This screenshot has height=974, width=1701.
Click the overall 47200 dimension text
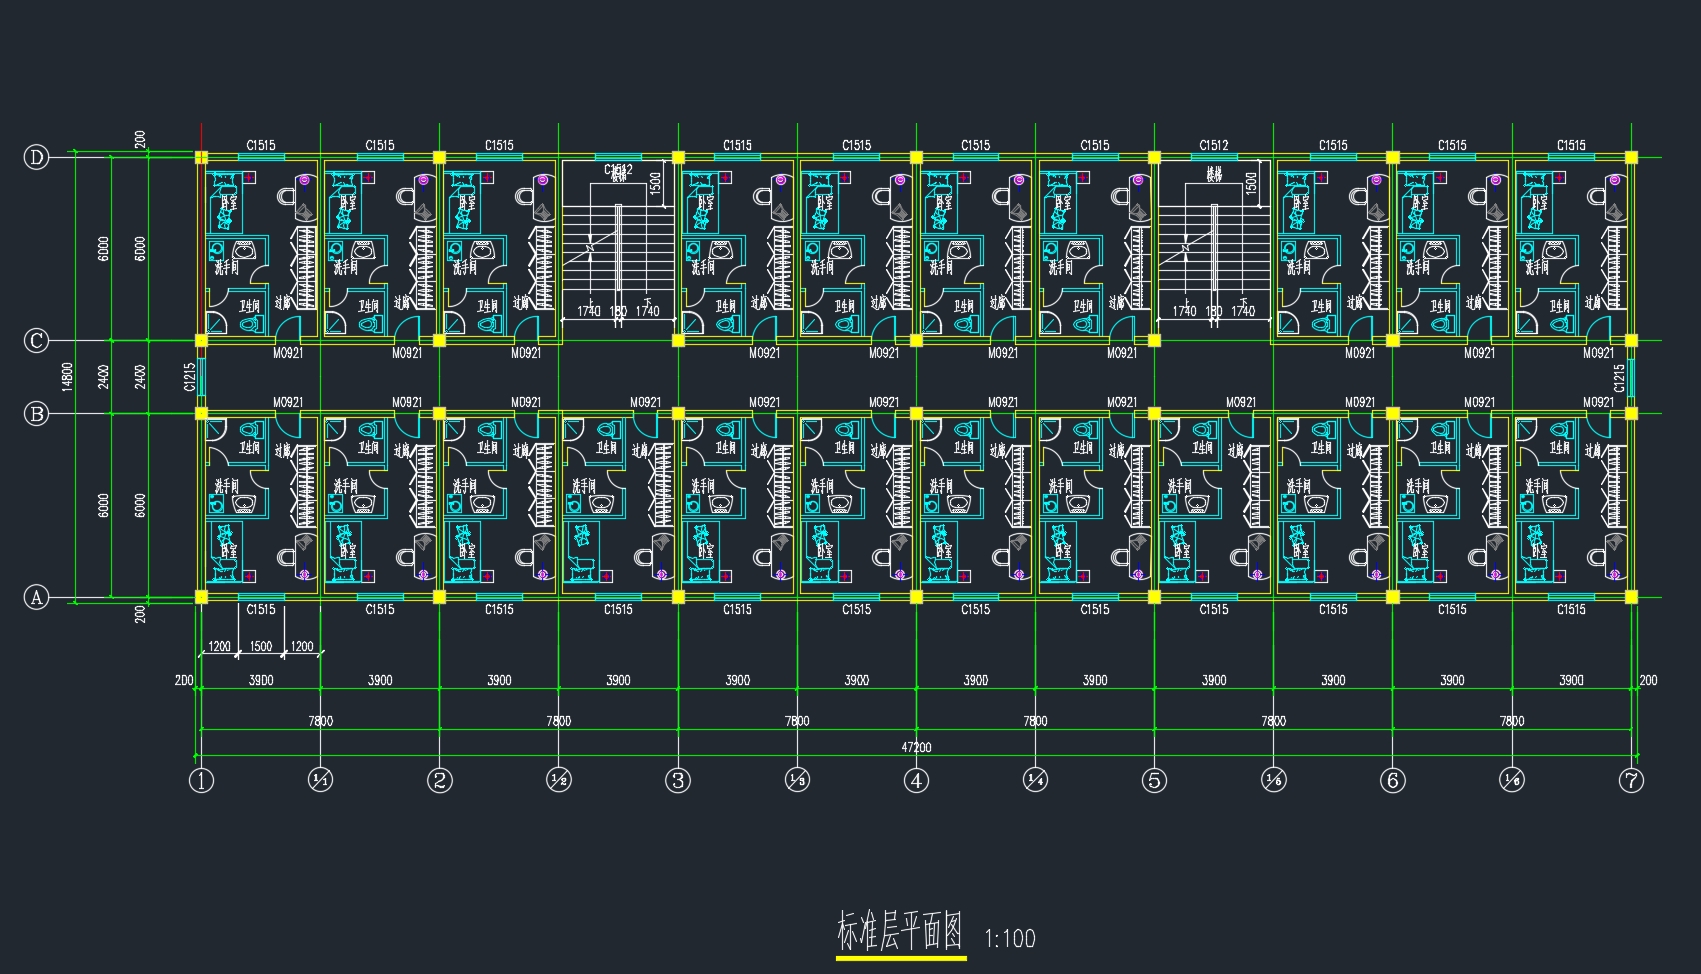click(916, 747)
